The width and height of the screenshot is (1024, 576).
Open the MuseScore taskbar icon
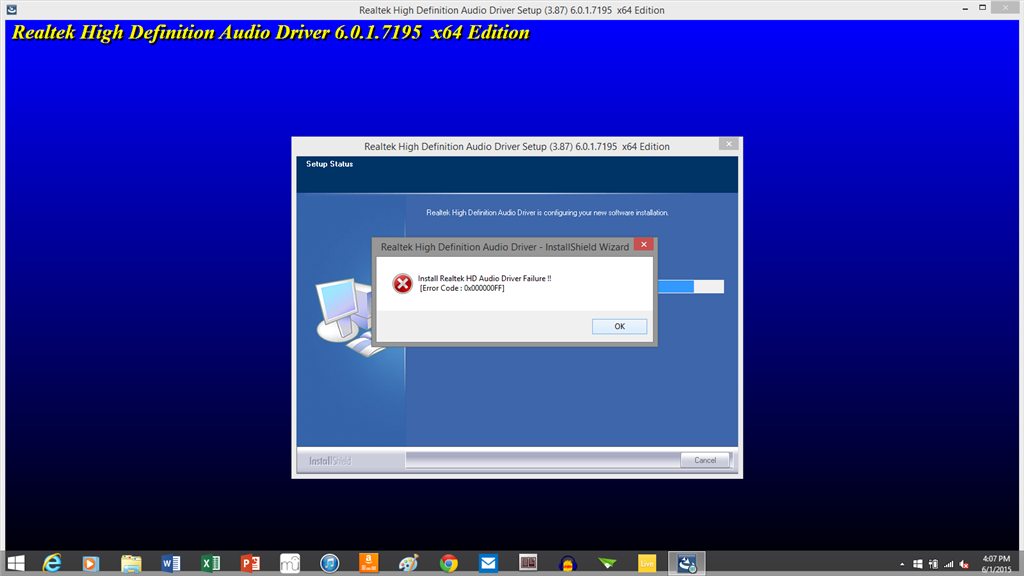(290, 563)
